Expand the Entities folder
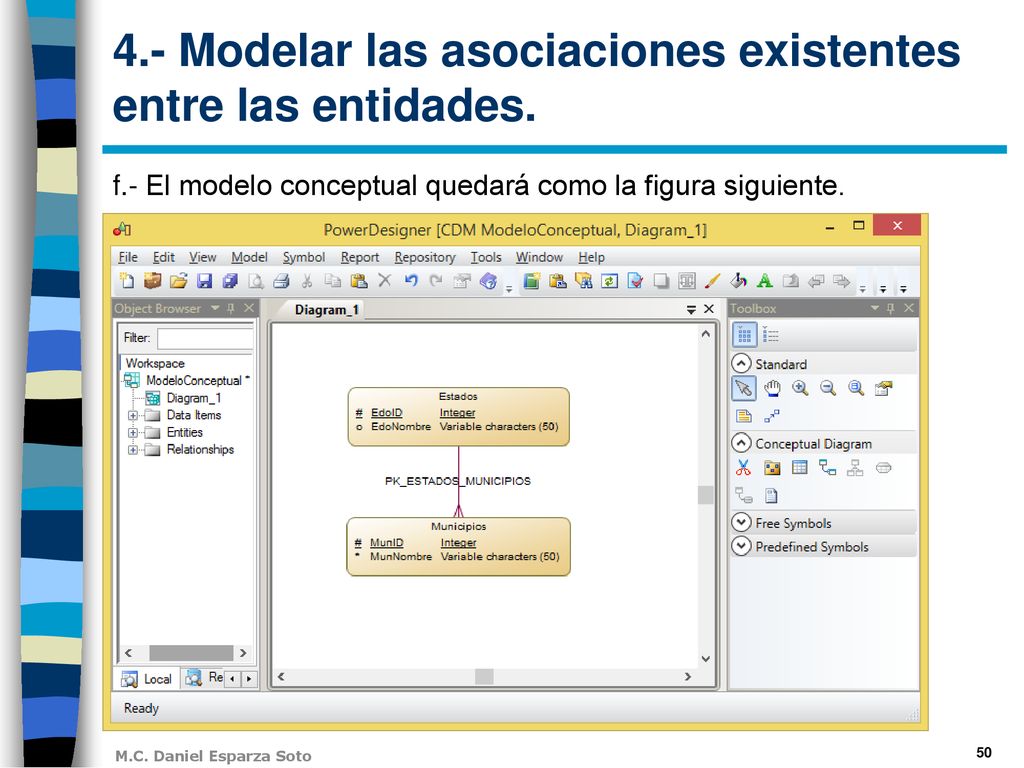The height and width of the screenshot is (768, 1024). coord(133,432)
